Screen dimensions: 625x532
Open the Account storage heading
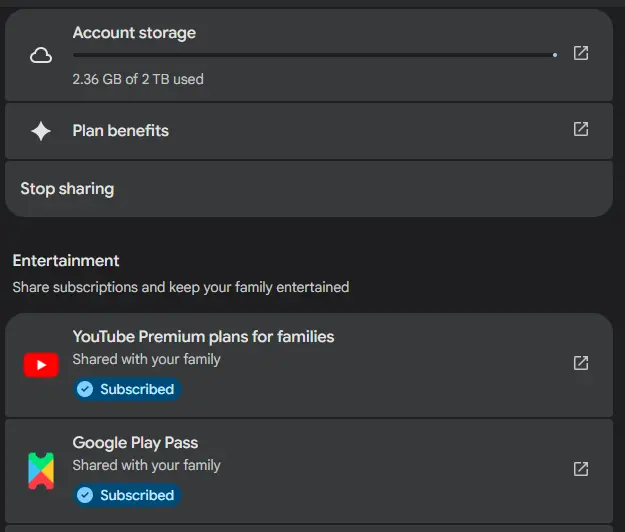click(x=134, y=33)
